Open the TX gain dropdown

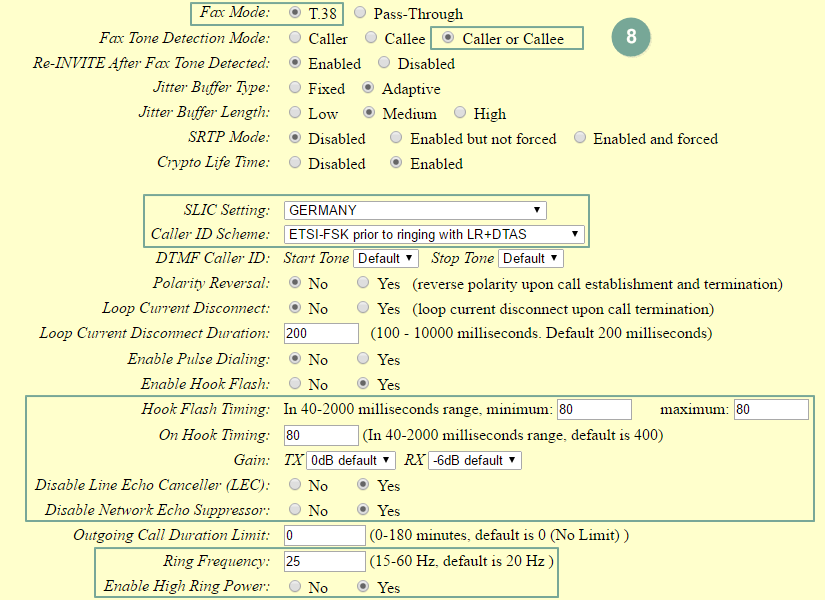(x=351, y=460)
